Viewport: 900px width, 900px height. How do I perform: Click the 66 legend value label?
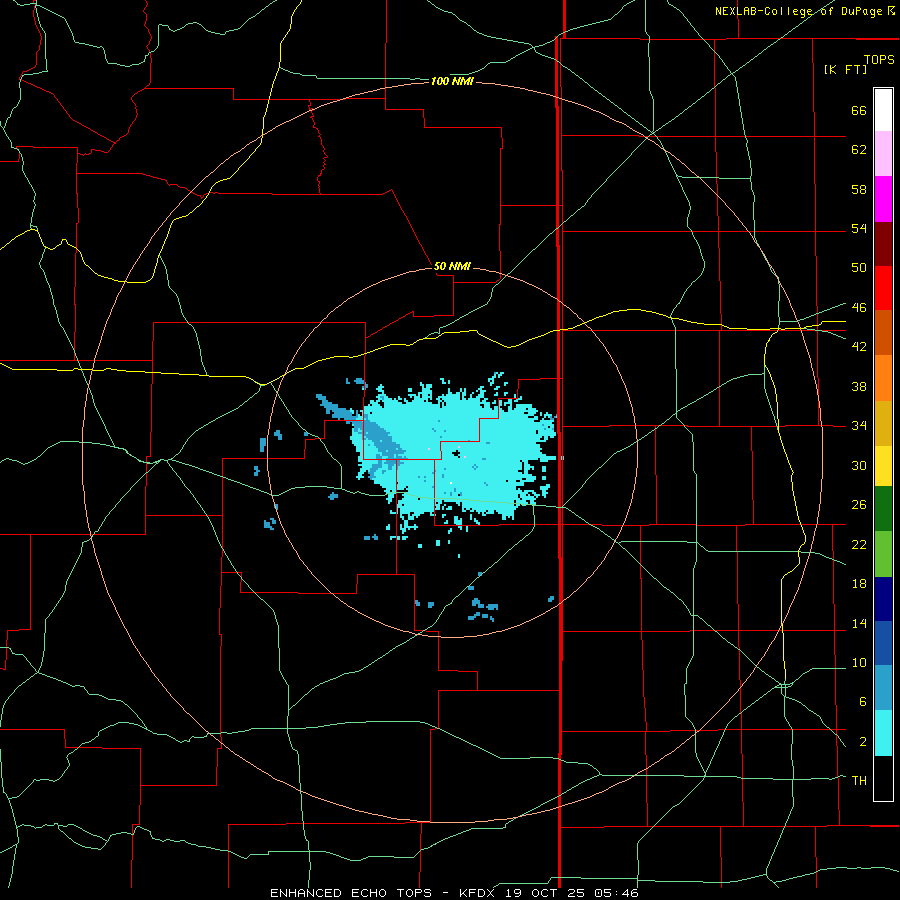click(859, 111)
